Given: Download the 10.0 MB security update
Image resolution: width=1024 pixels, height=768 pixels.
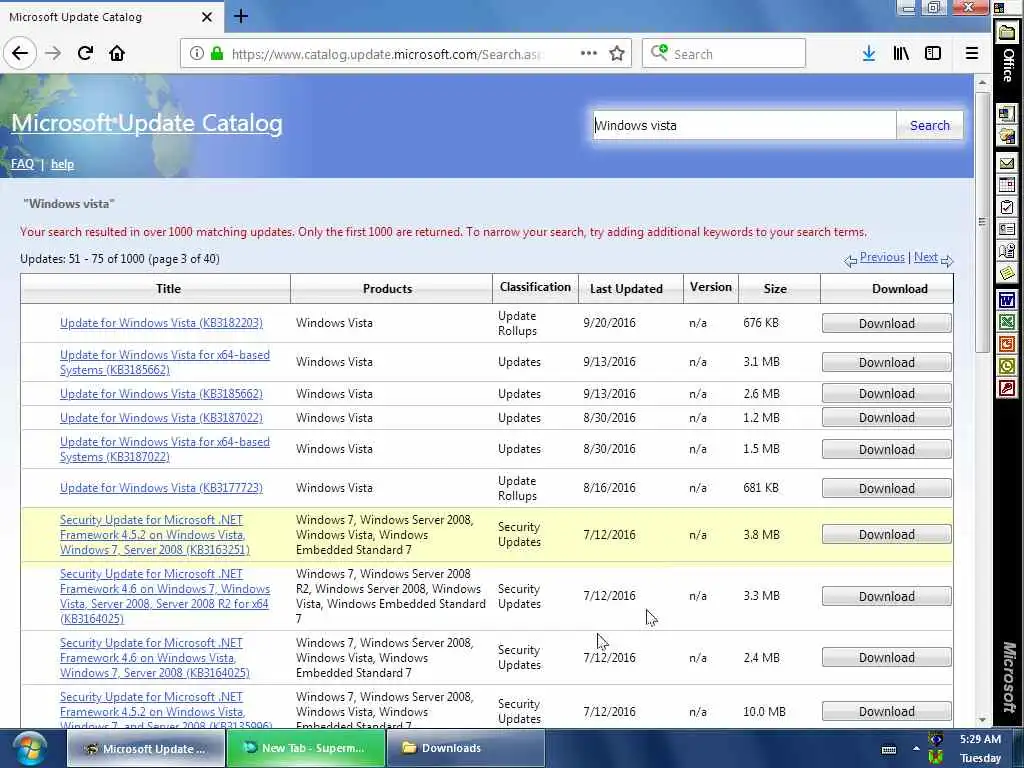Looking at the screenshot, I should tap(886, 711).
